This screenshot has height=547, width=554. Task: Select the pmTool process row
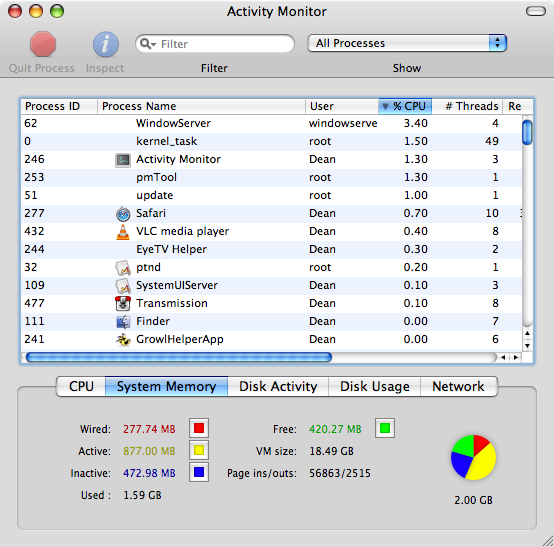click(x=271, y=177)
